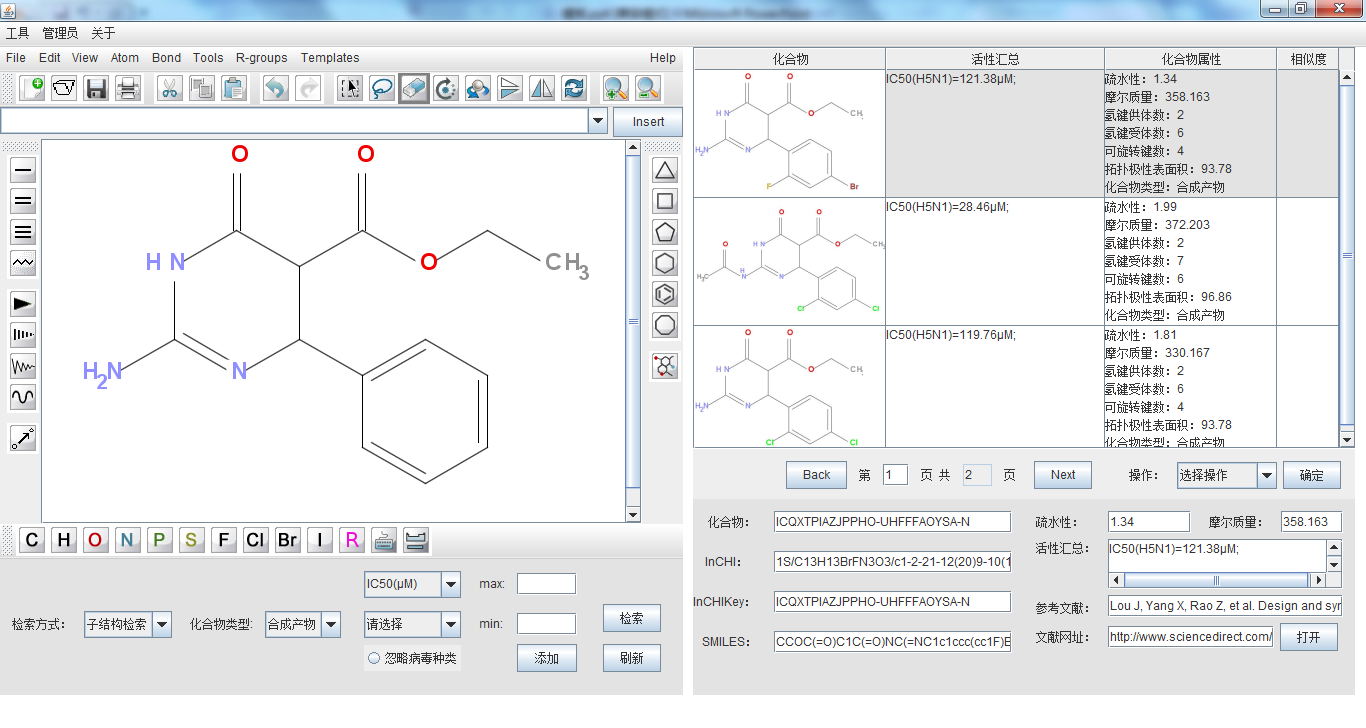Open the Bond menu

pyautogui.click(x=166, y=58)
